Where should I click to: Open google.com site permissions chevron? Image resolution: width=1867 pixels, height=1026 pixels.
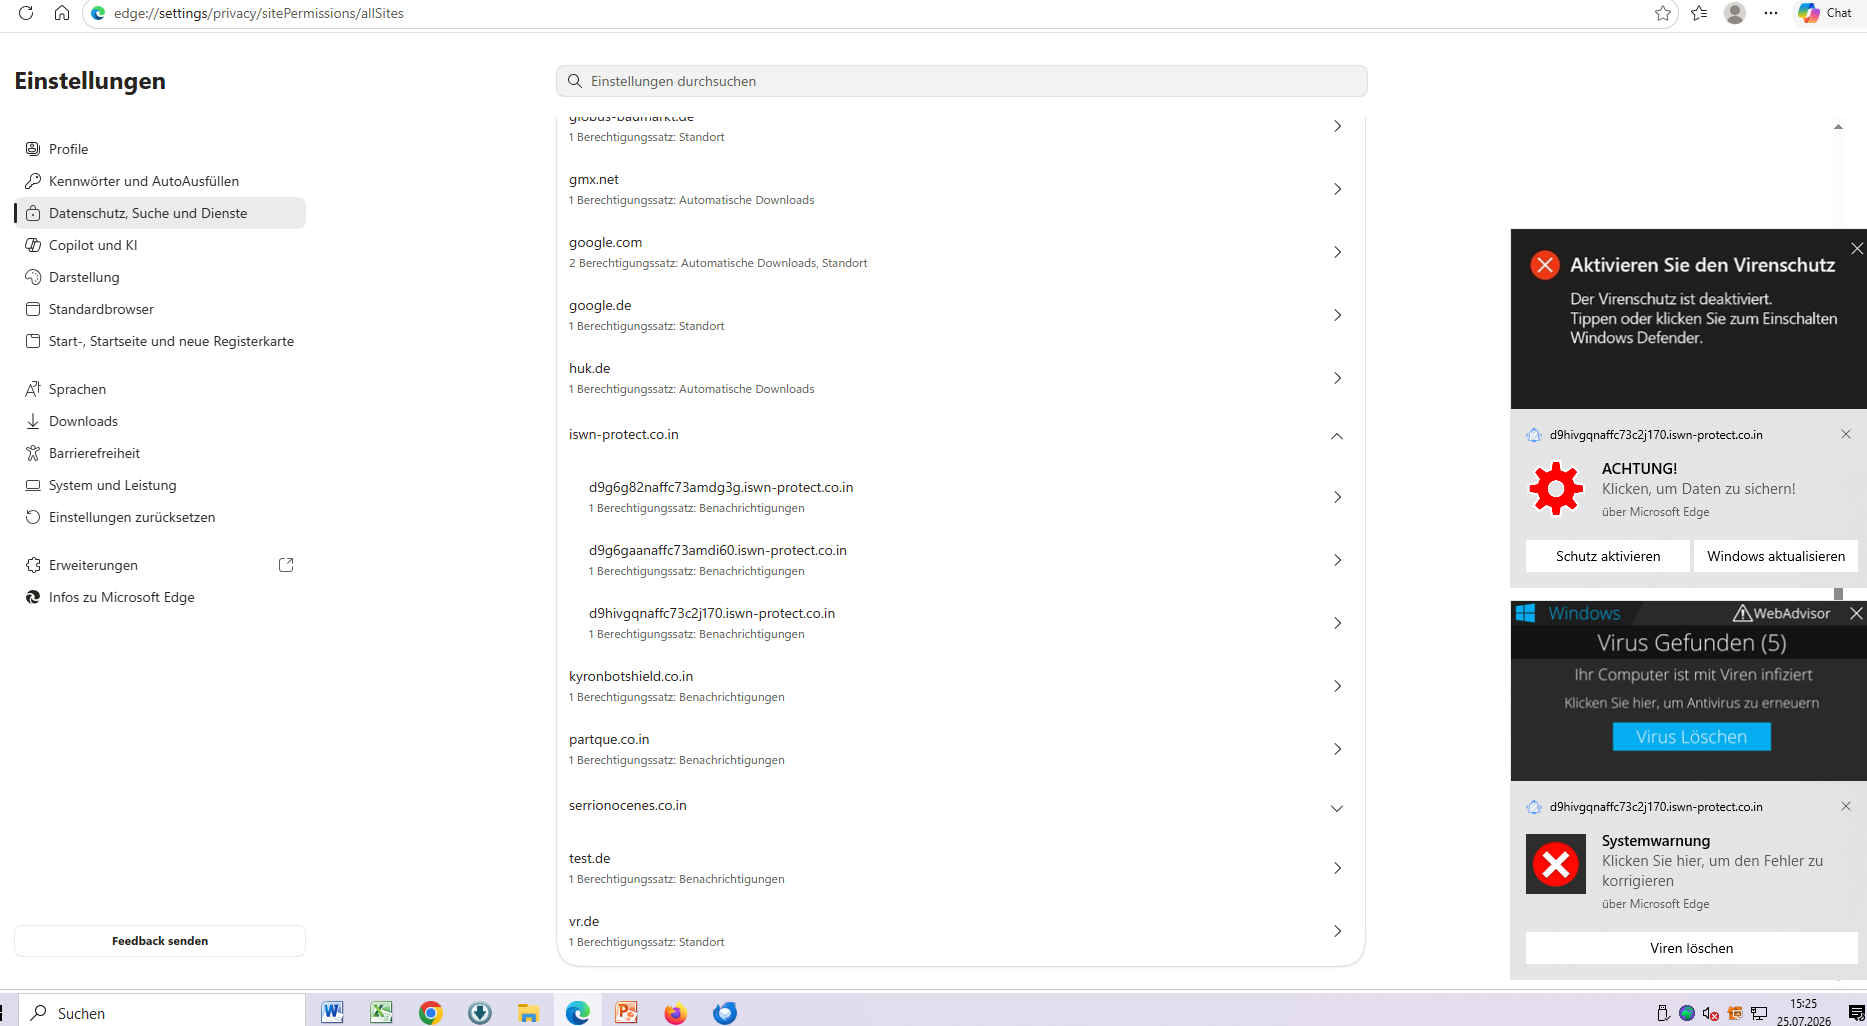click(1337, 252)
